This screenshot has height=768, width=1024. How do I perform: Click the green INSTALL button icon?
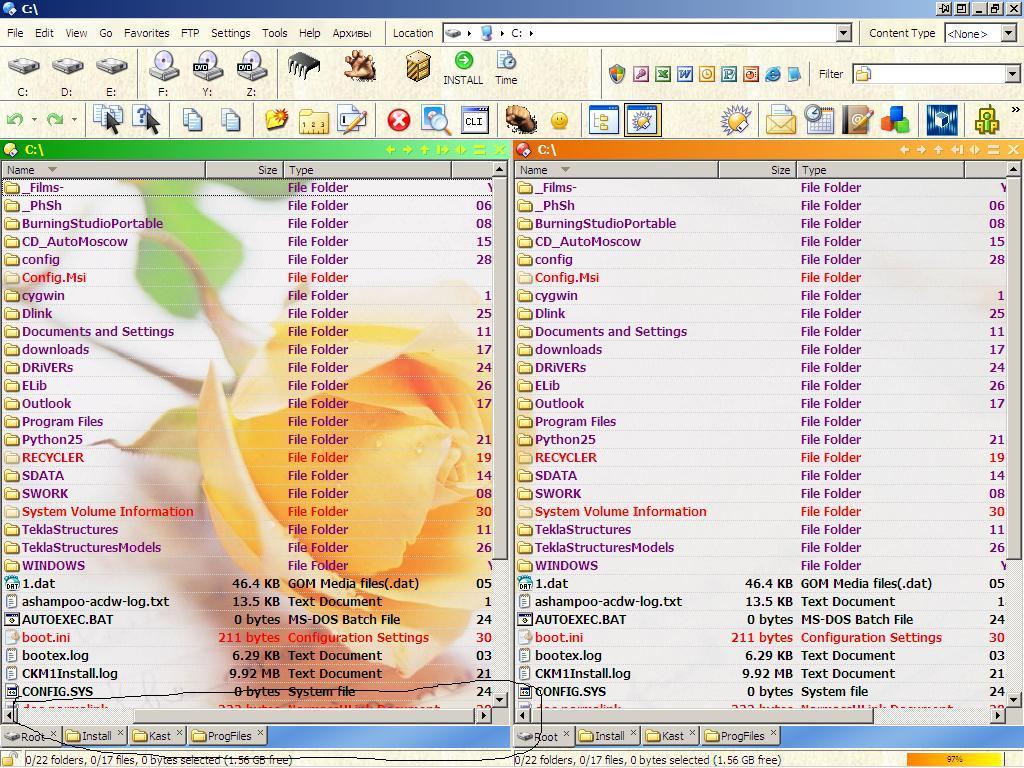463,62
